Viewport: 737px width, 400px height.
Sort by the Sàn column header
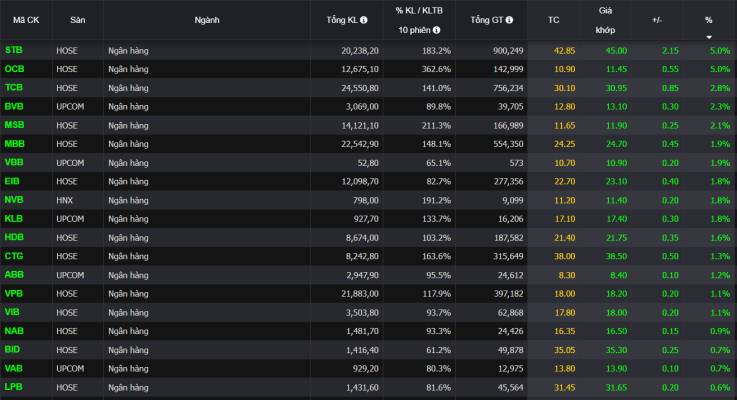(78, 20)
